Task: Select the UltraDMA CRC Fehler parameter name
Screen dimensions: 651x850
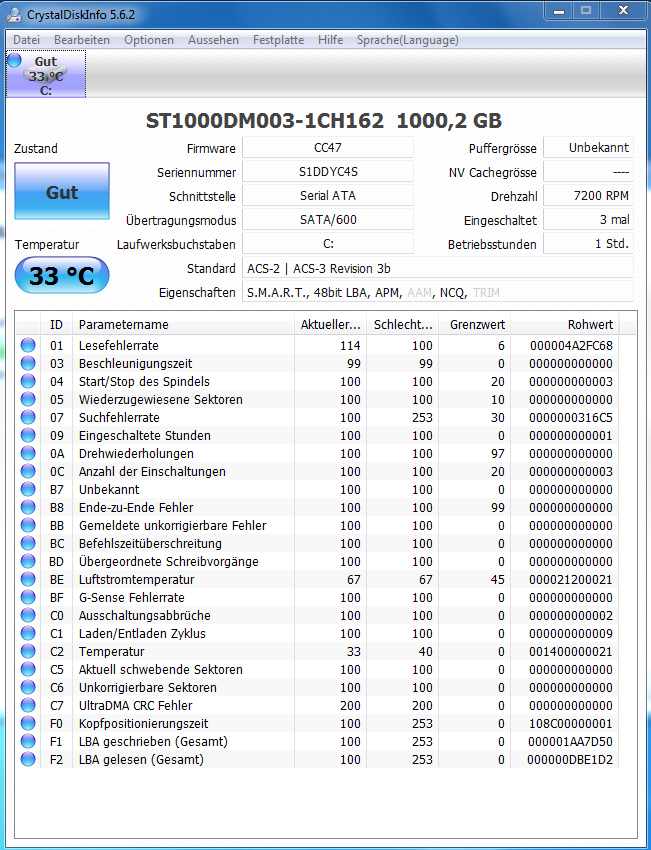Action: (x=136, y=705)
